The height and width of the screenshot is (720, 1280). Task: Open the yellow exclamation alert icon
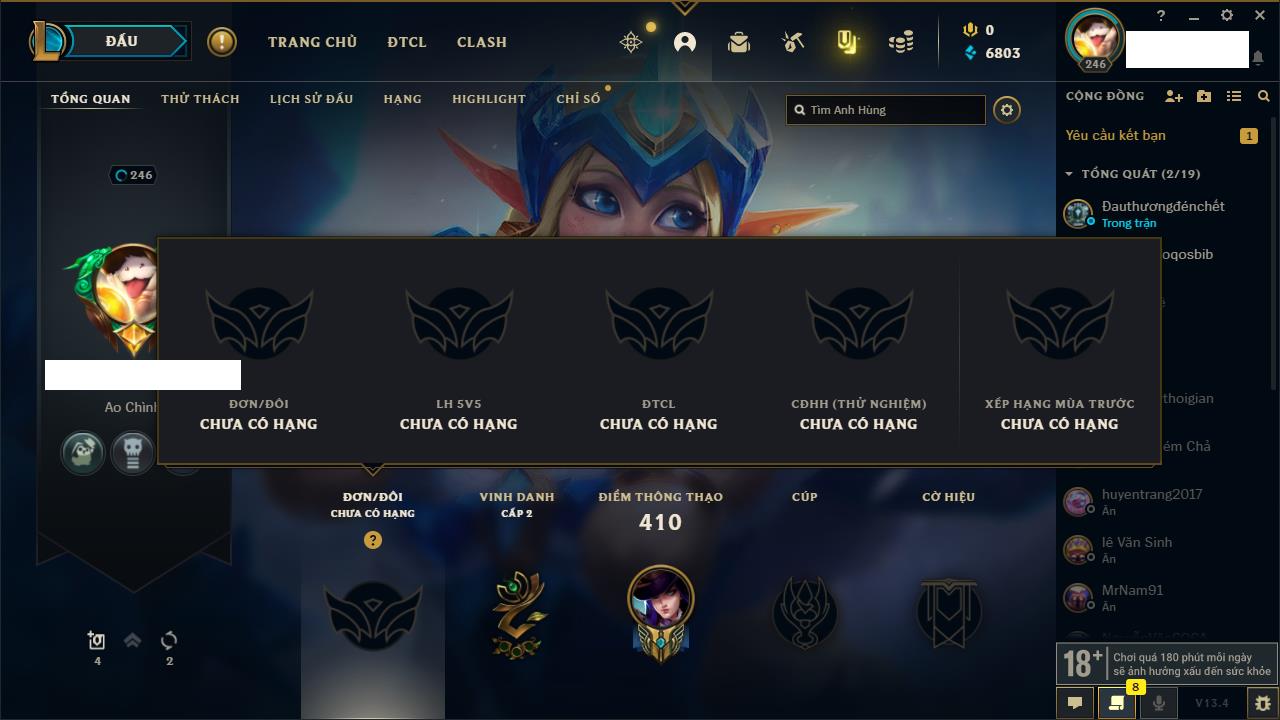pyautogui.click(x=222, y=42)
